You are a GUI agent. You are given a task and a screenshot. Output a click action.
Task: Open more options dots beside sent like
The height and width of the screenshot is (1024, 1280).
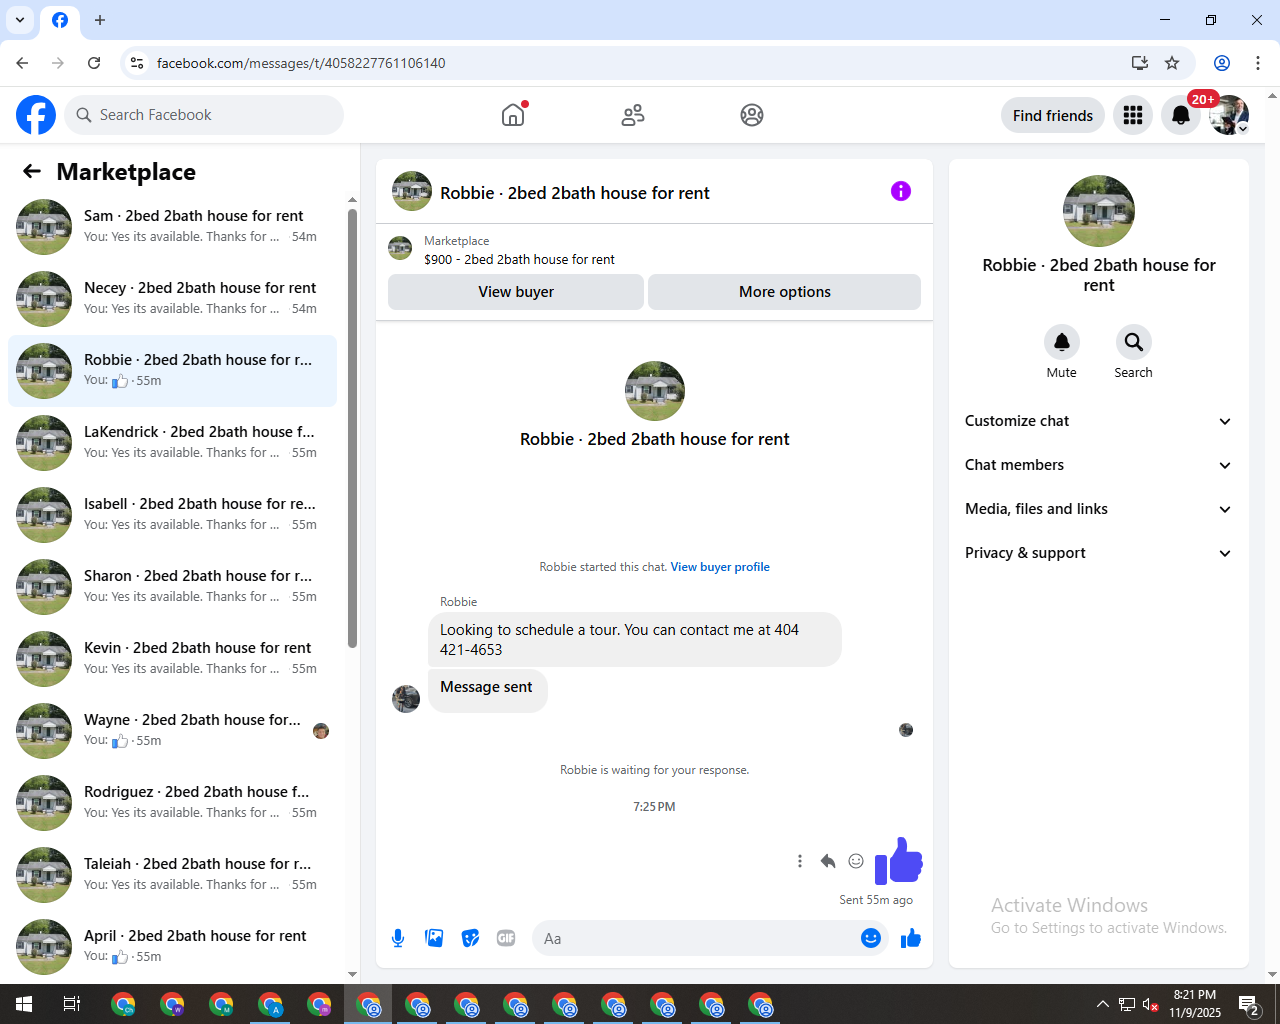coord(800,861)
